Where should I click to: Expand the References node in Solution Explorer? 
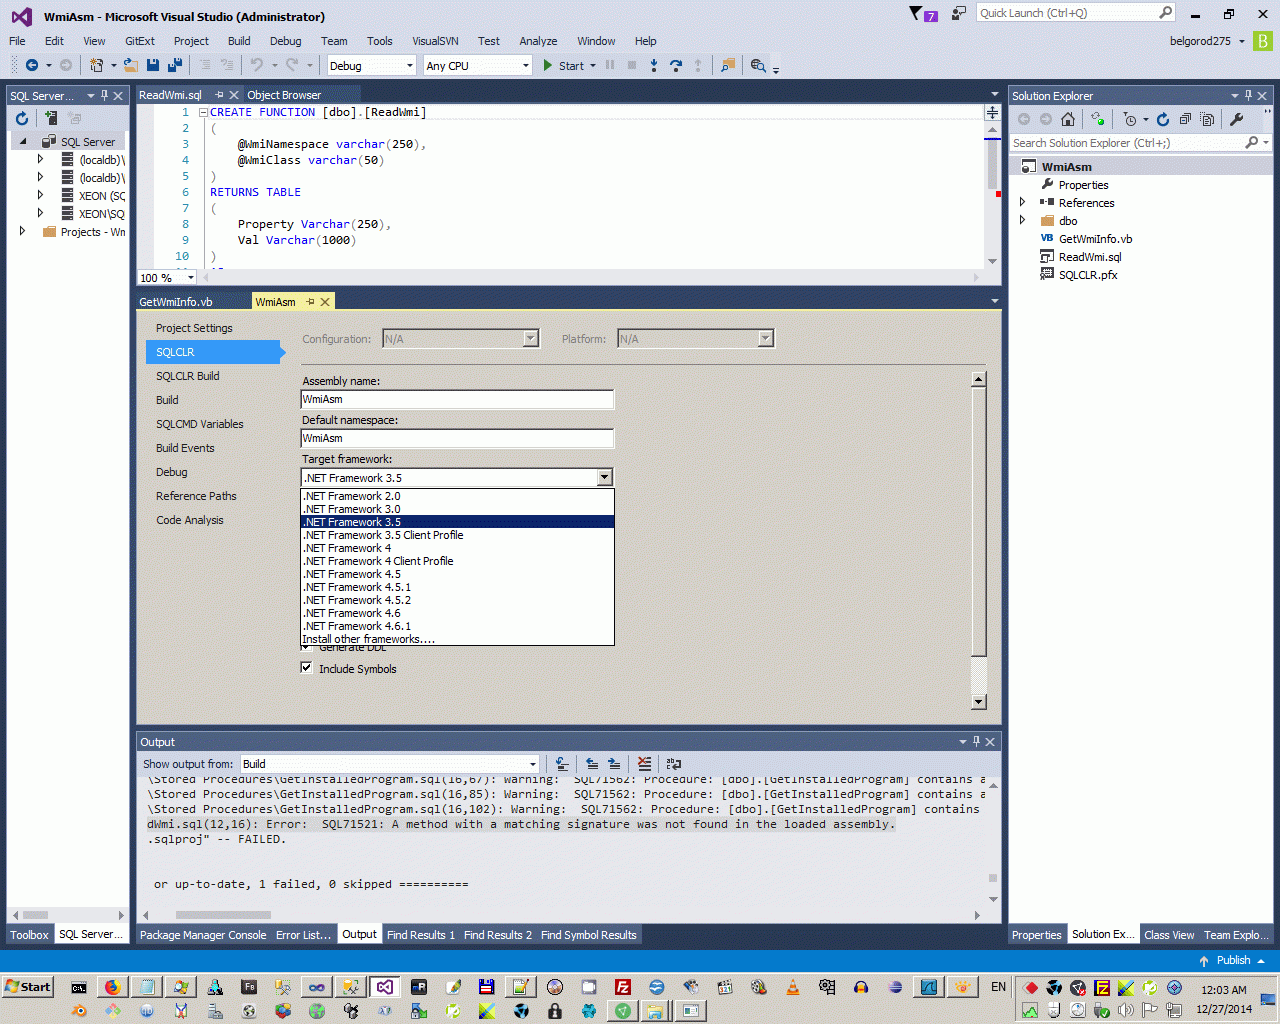pyautogui.click(x=1022, y=203)
